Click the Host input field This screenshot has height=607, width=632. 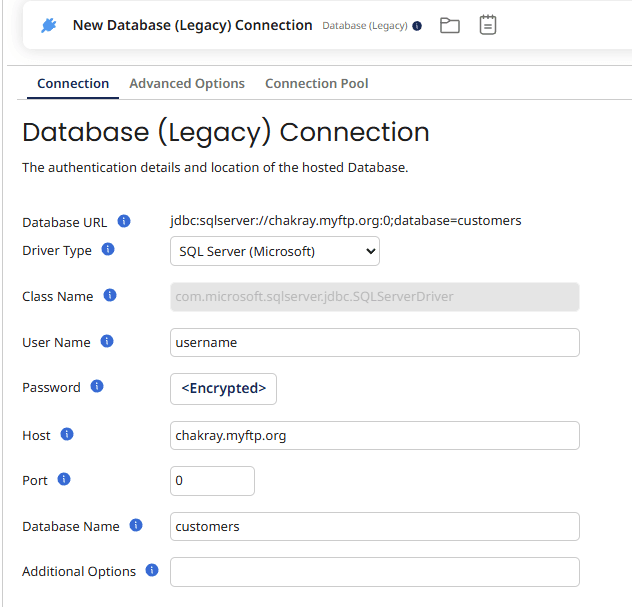tap(374, 436)
